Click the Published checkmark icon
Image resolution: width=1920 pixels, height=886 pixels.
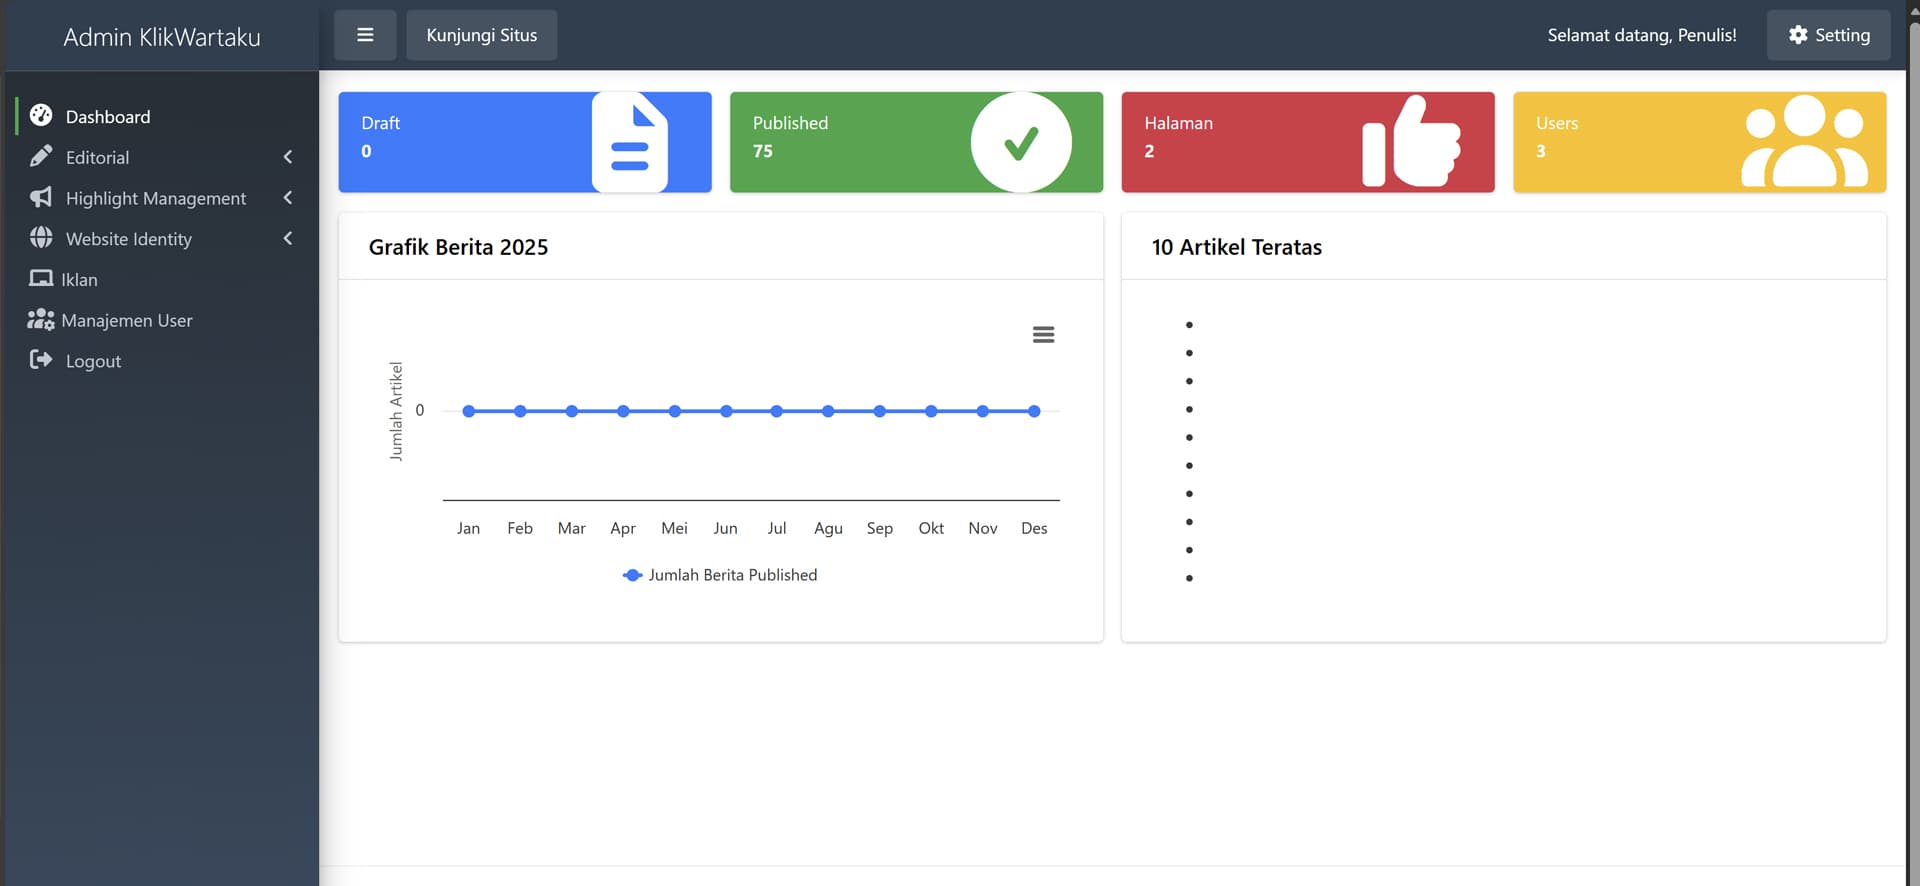click(1020, 142)
